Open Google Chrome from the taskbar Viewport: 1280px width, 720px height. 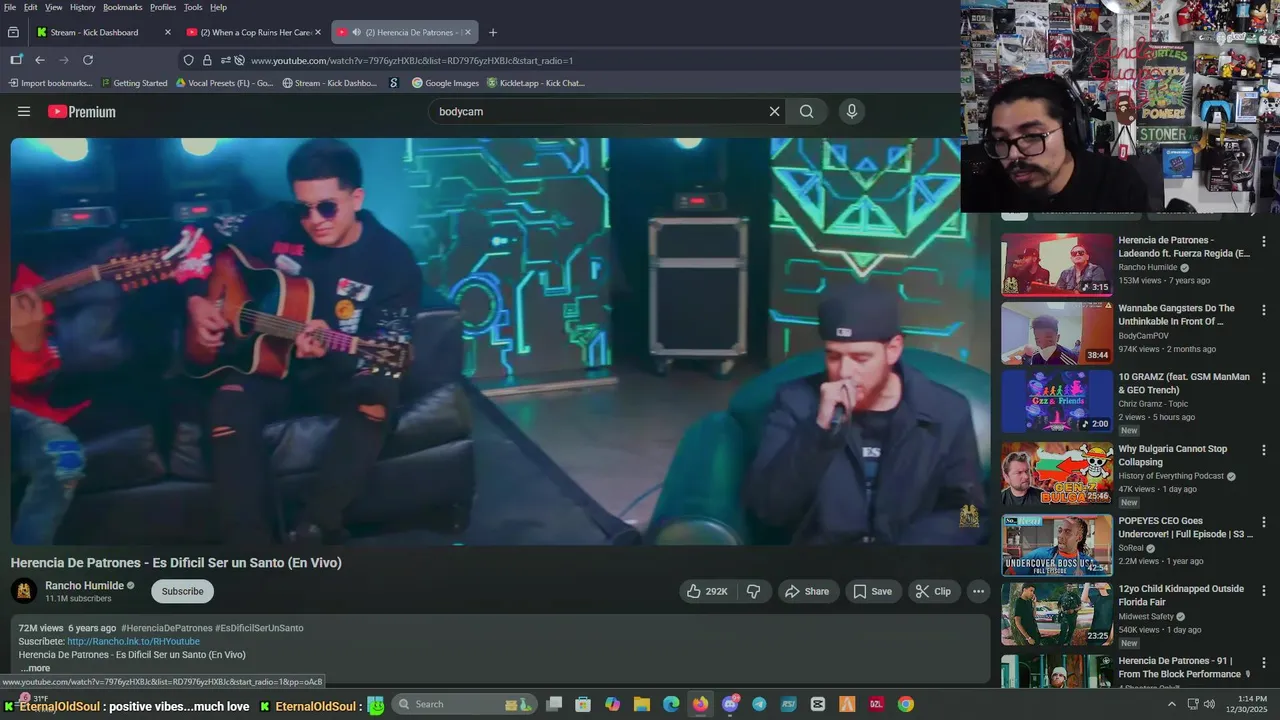[x=905, y=704]
